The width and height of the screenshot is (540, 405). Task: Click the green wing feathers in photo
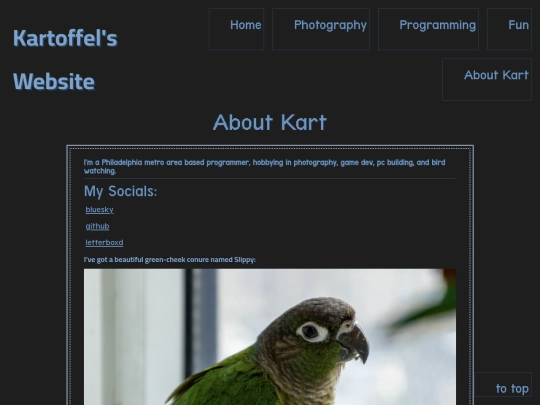(220, 382)
